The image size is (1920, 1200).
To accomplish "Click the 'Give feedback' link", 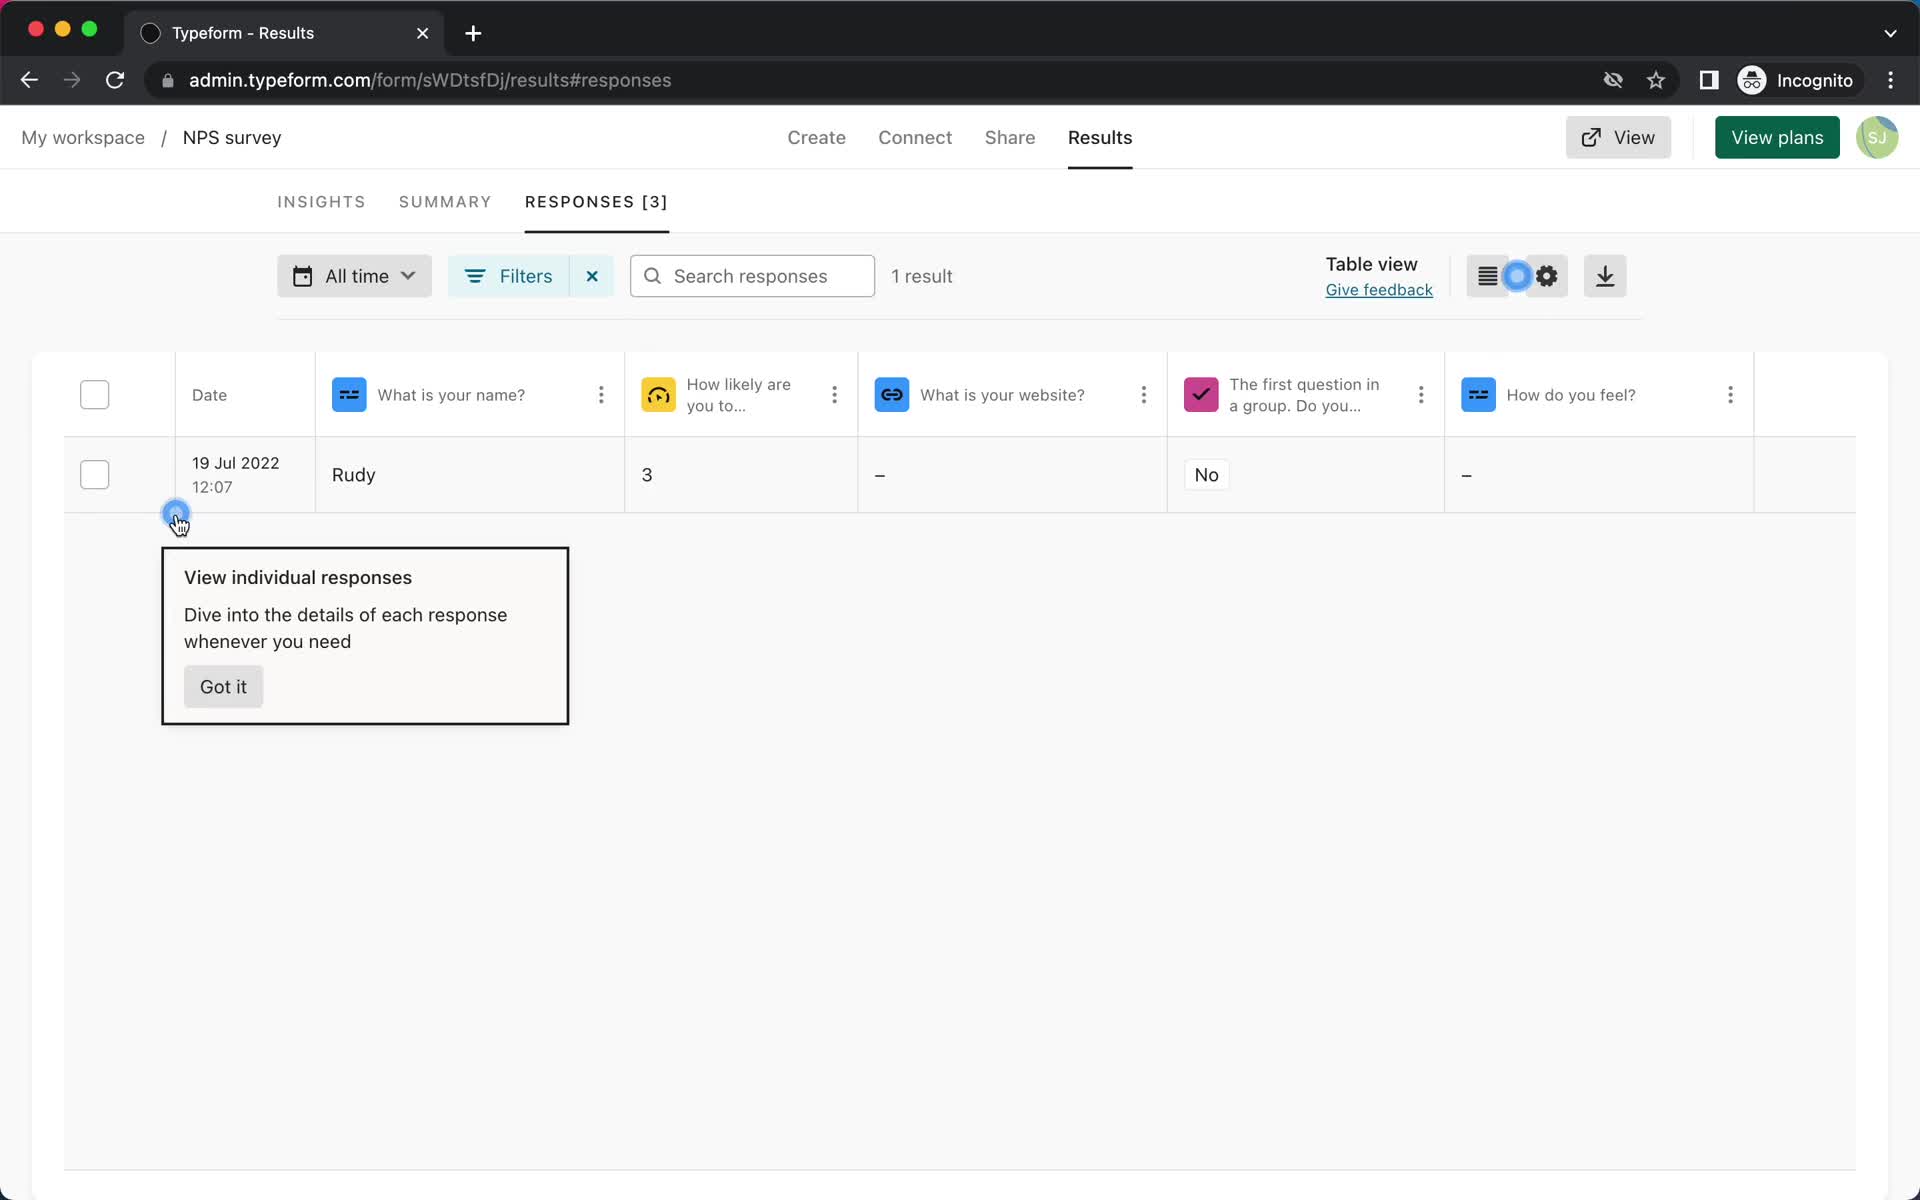I will pyautogui.click(x=1380, y=289).
